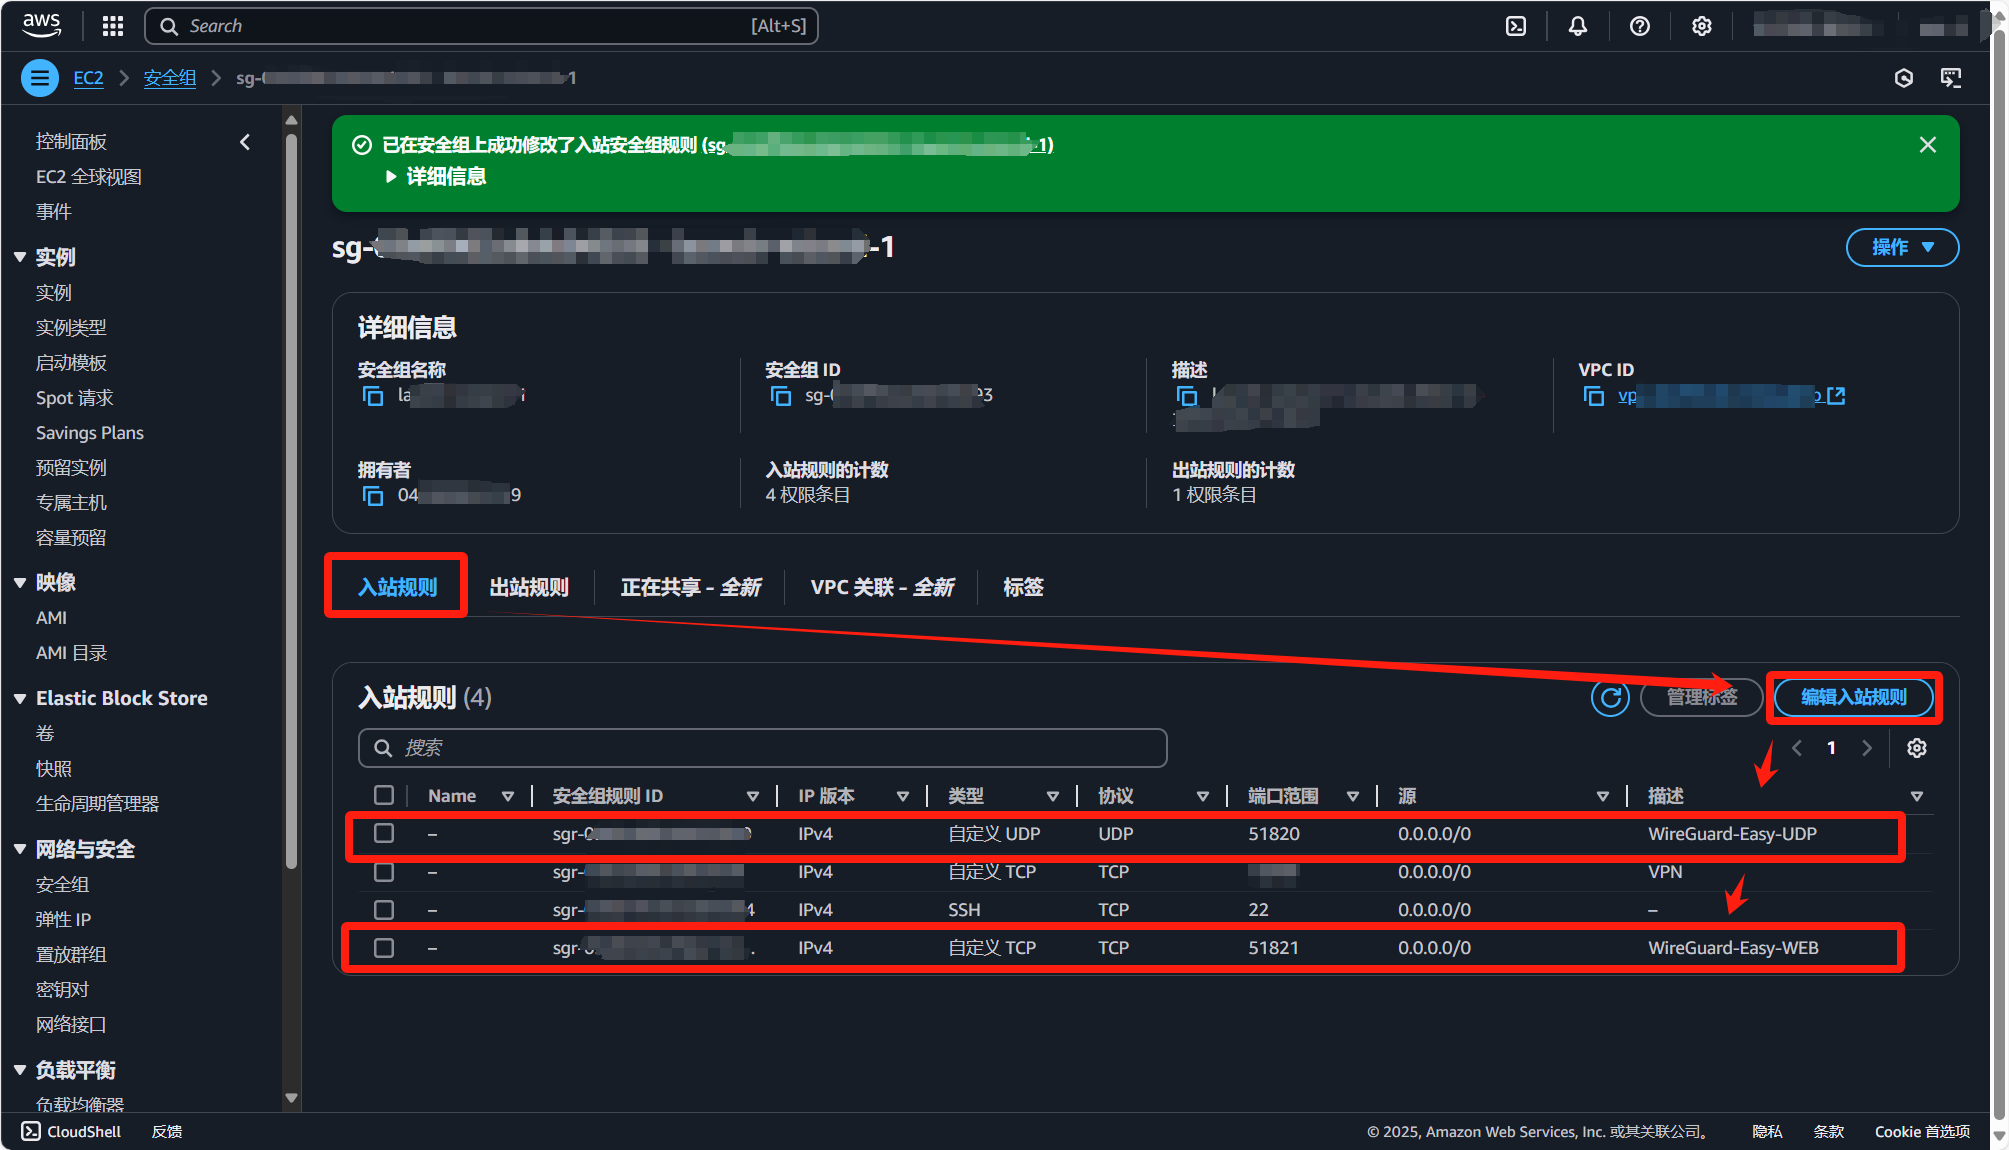
Task: Collapse the 负载平衡 sidebar section
Action: 20,1070
